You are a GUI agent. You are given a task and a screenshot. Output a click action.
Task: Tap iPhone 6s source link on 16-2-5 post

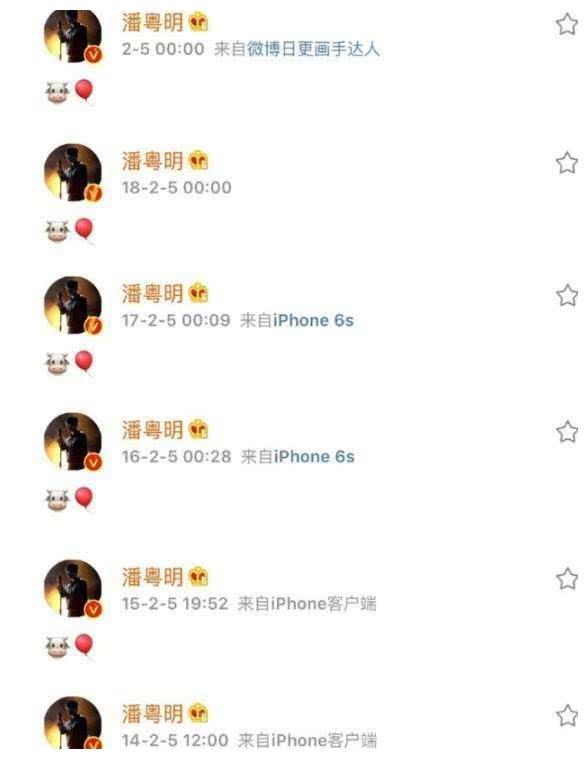click(x=314, y=456)
